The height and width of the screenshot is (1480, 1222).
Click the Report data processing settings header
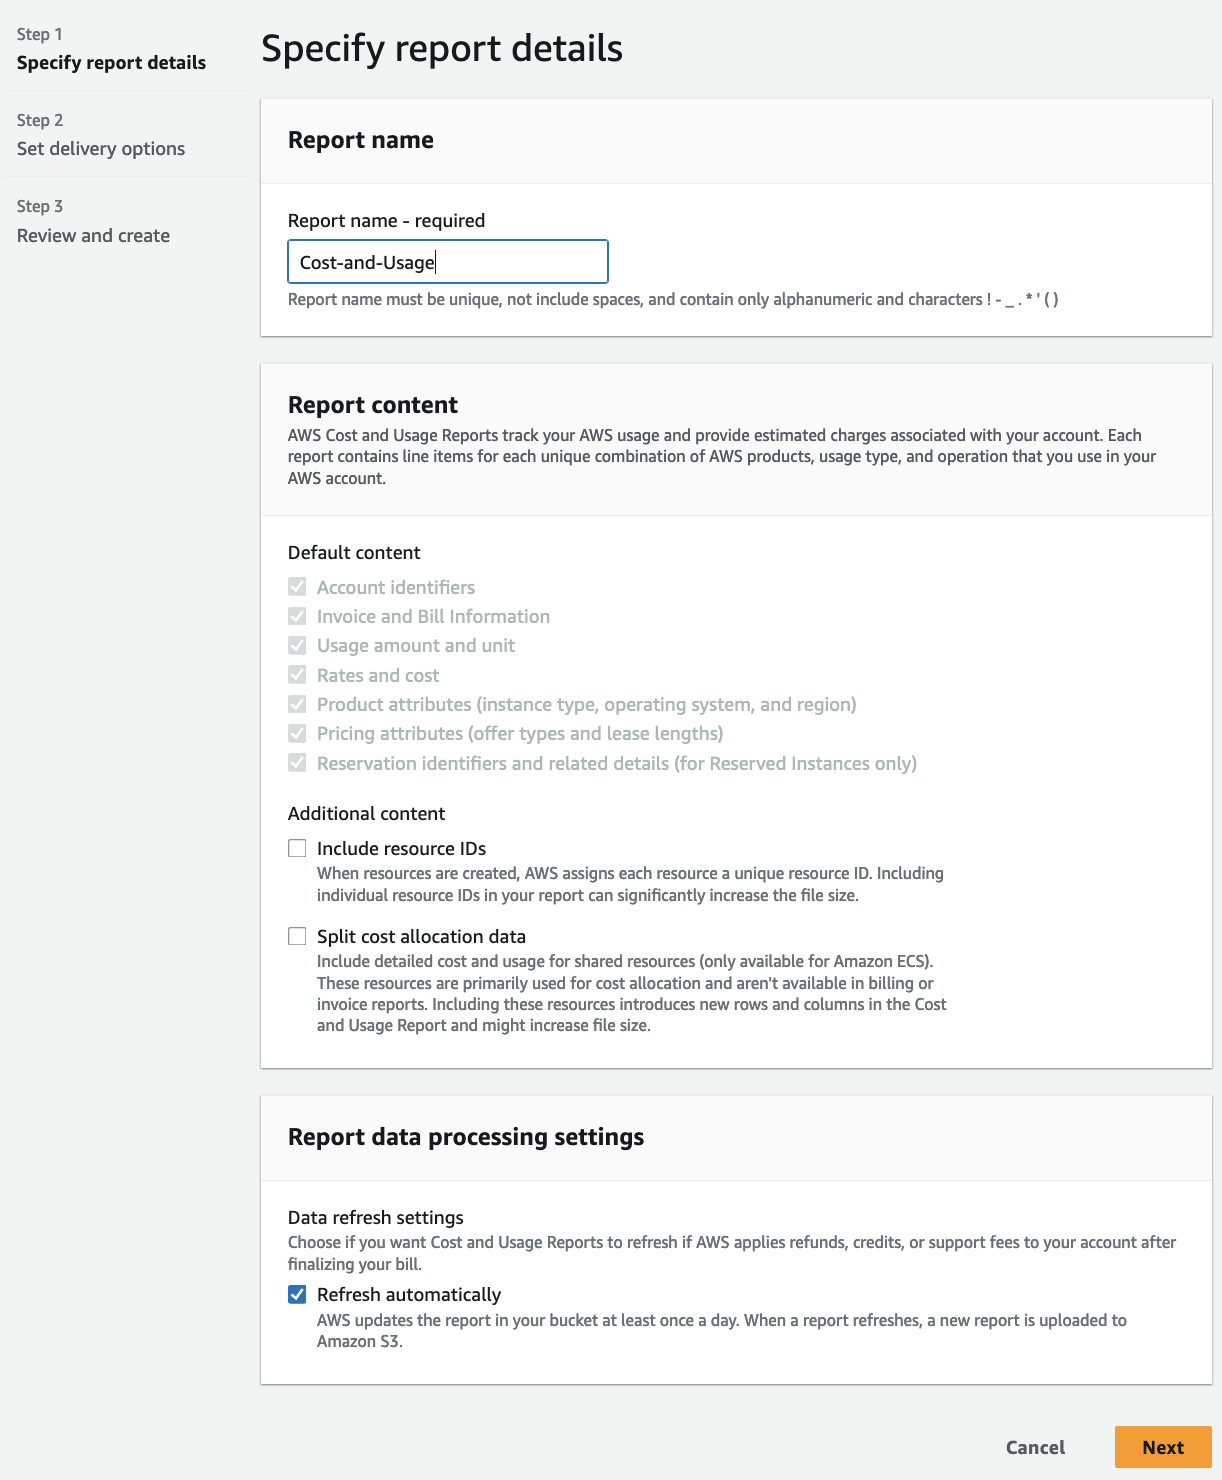pyautogui.click(x=466, y=1136)
